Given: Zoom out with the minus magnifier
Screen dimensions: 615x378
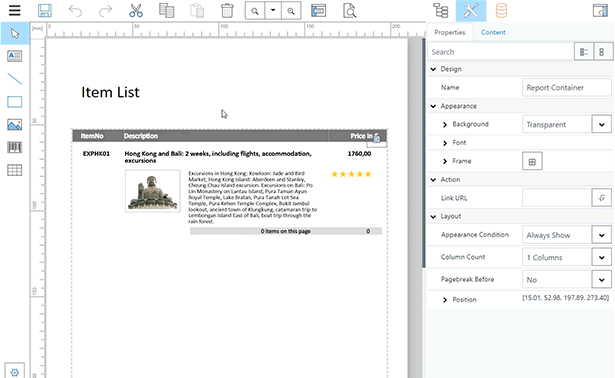Looking at the screenshot, I should tap(255, 11).
